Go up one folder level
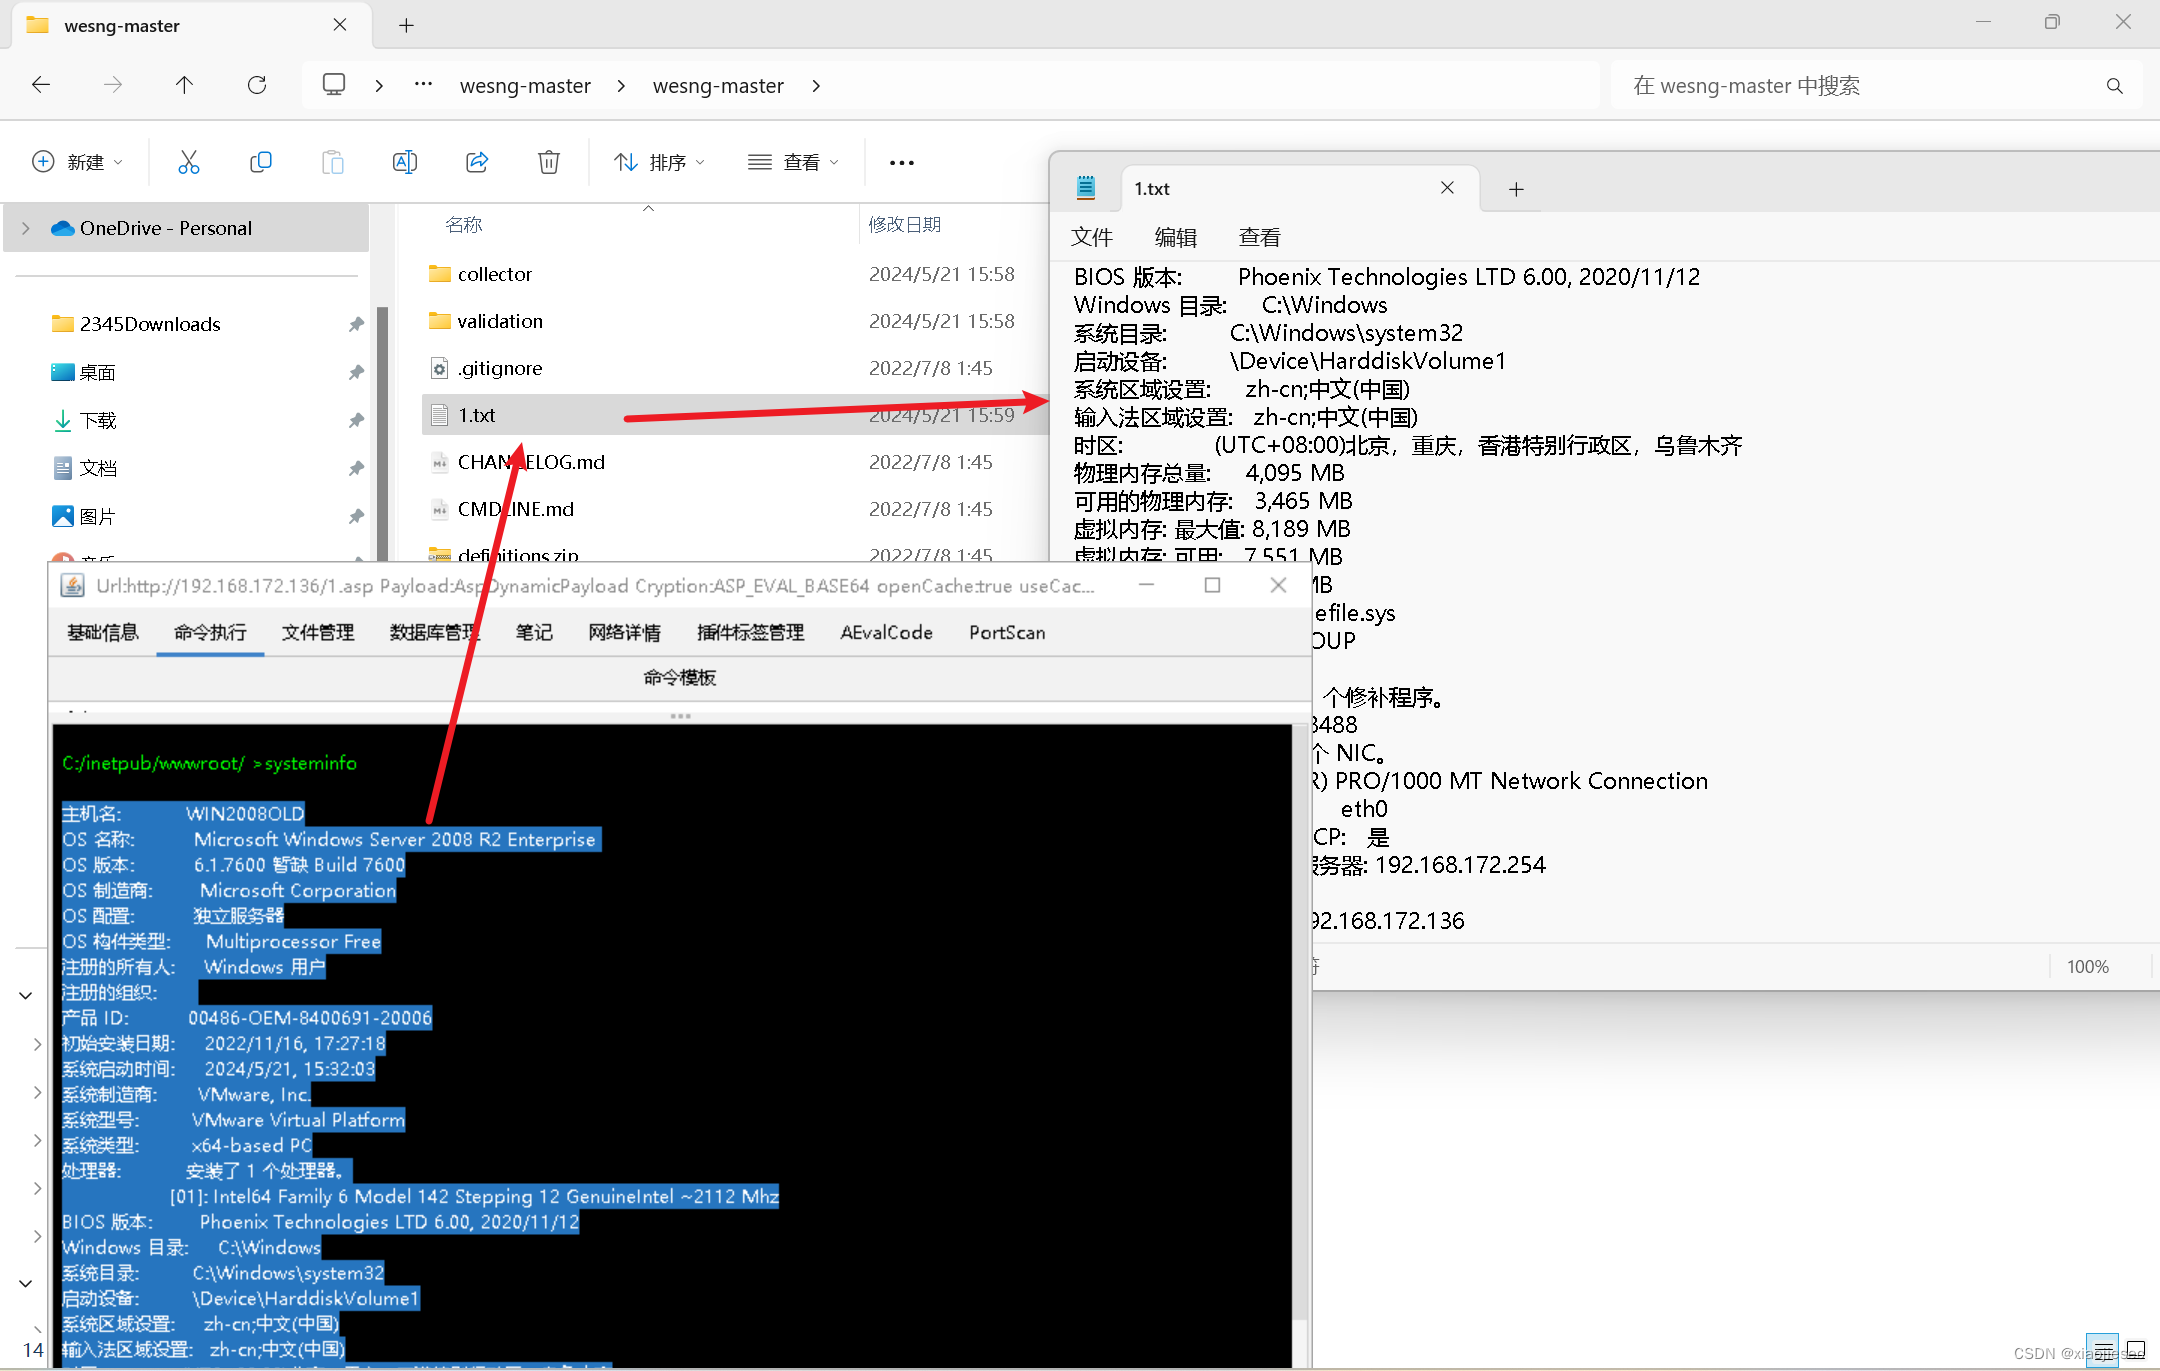The width and height of the screenshot is (2160, 1371). pos(184,85)
